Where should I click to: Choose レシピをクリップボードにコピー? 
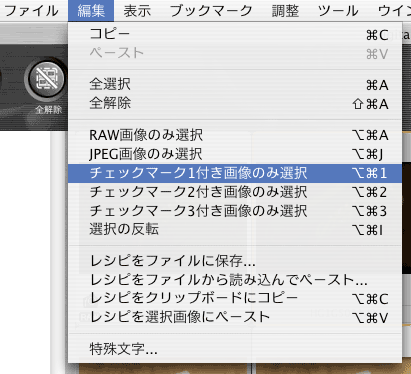(235, 298)
